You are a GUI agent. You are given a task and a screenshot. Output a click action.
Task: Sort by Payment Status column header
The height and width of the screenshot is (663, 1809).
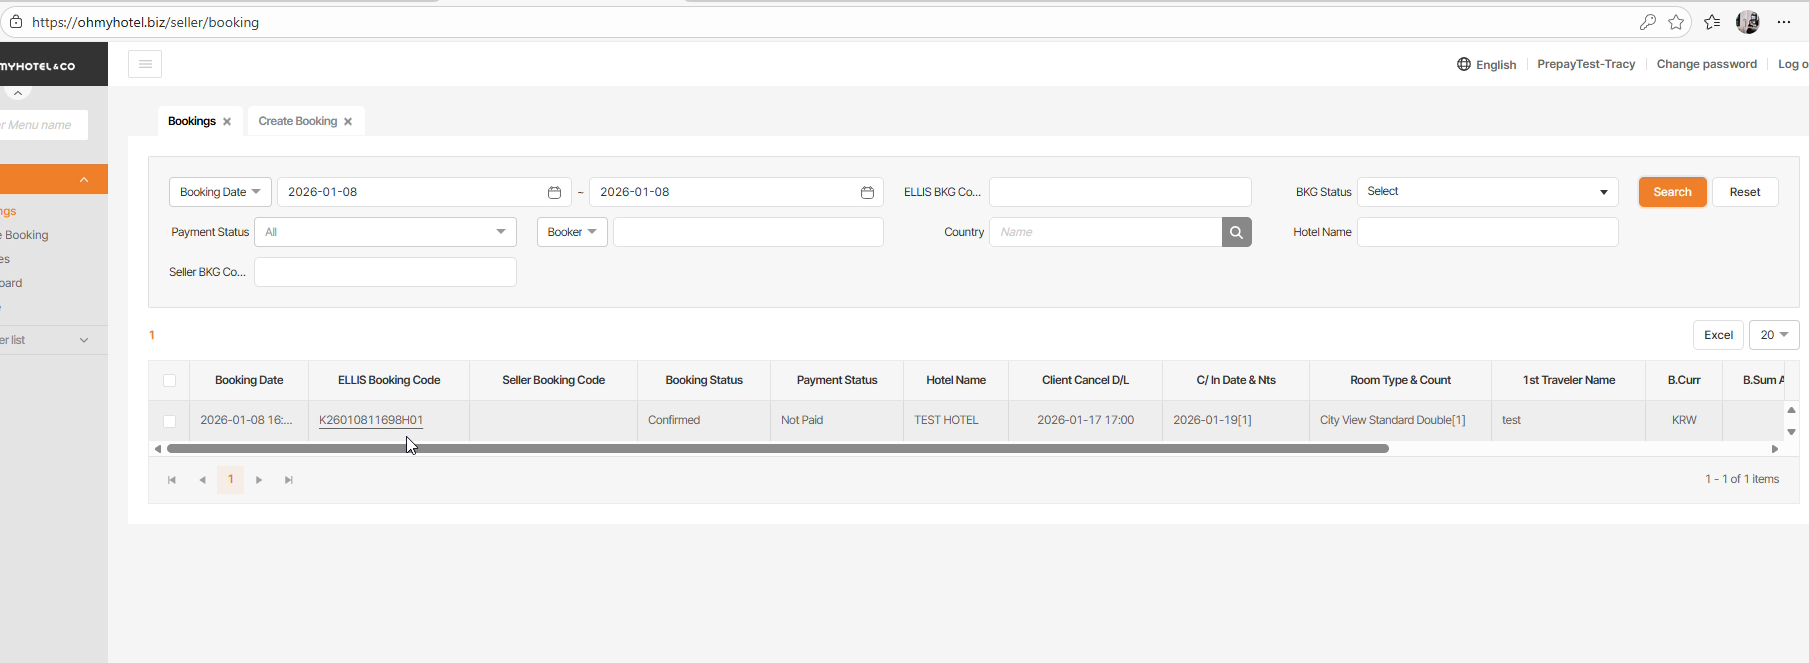(x=837, y=380)
